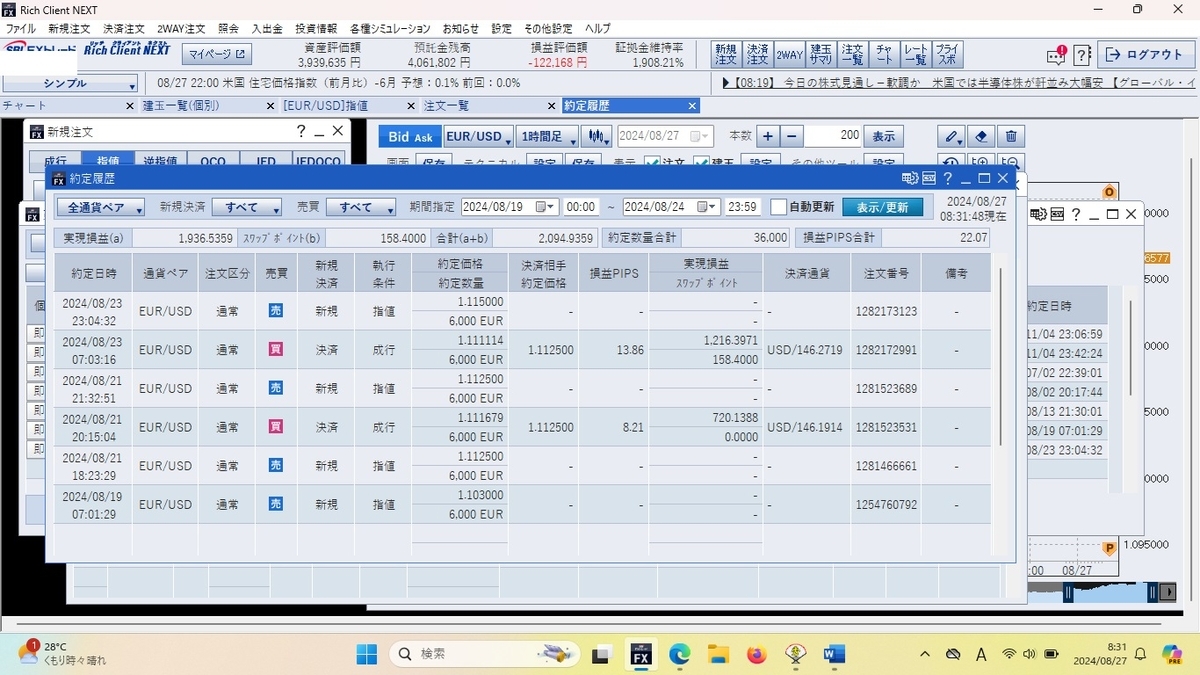Image resolution: width=1200 pixels, height=675 pixels.
Task: Export CSV from 約定履歴 window
Action: click(929, 178)
